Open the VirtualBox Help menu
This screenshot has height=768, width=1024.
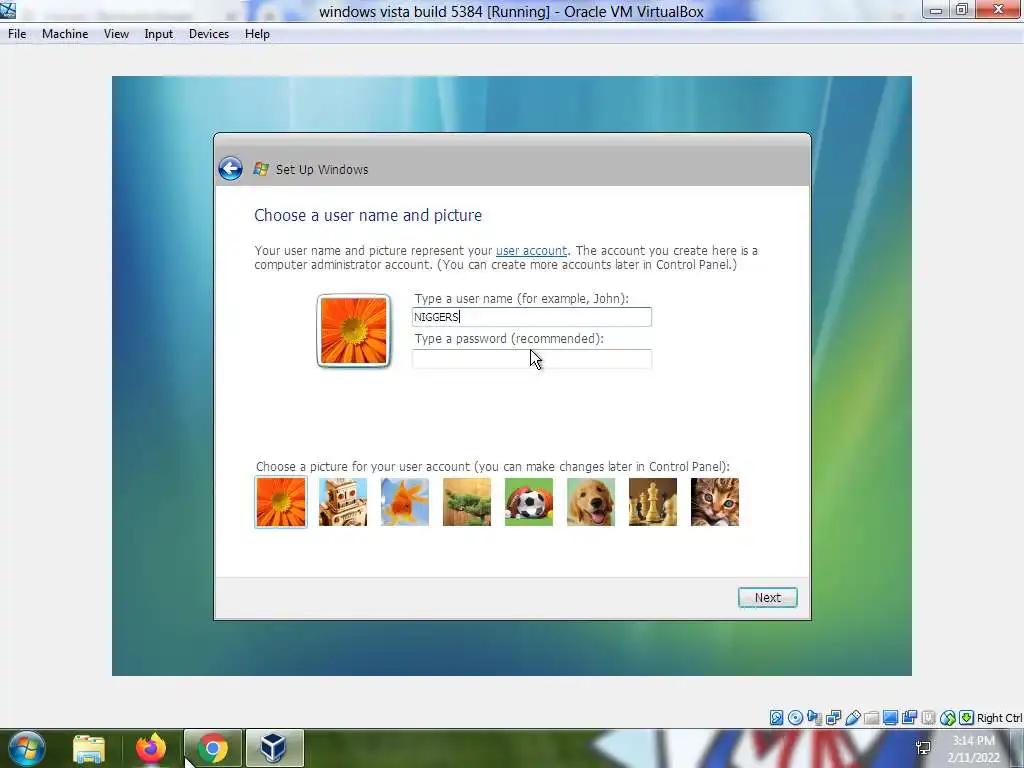pos(257,34)
